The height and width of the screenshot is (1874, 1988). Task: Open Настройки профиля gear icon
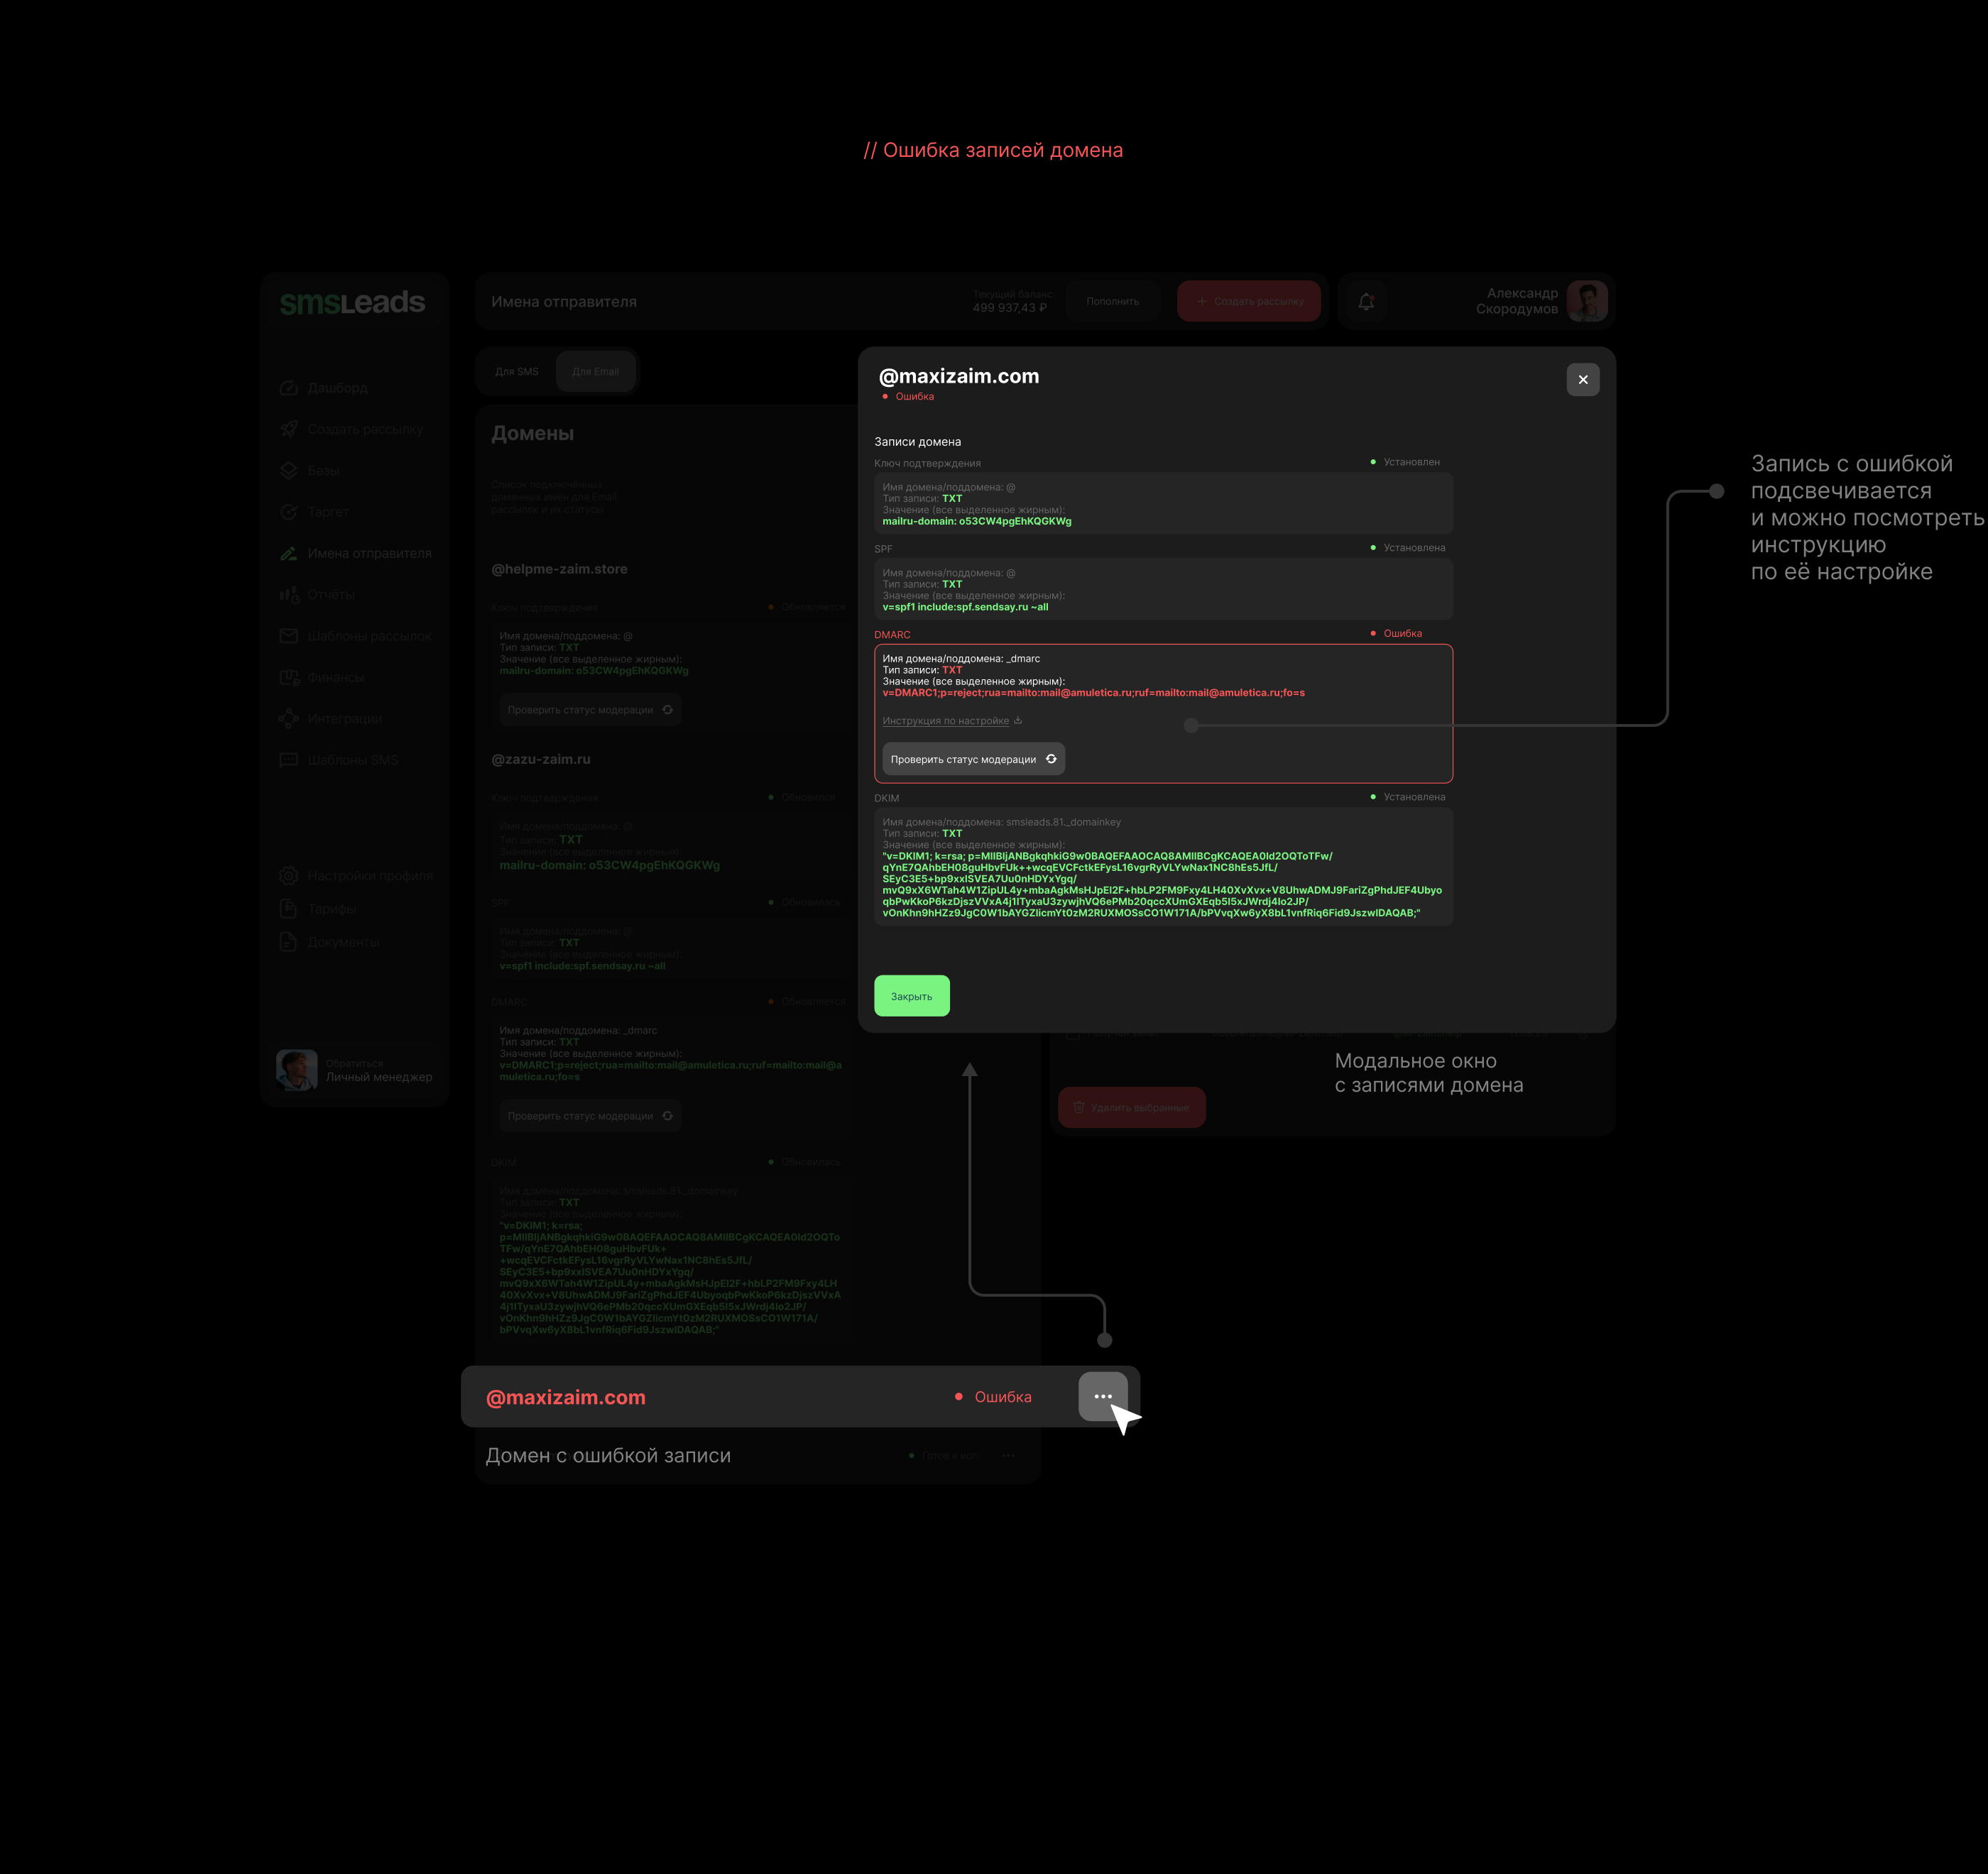point(289,876)
